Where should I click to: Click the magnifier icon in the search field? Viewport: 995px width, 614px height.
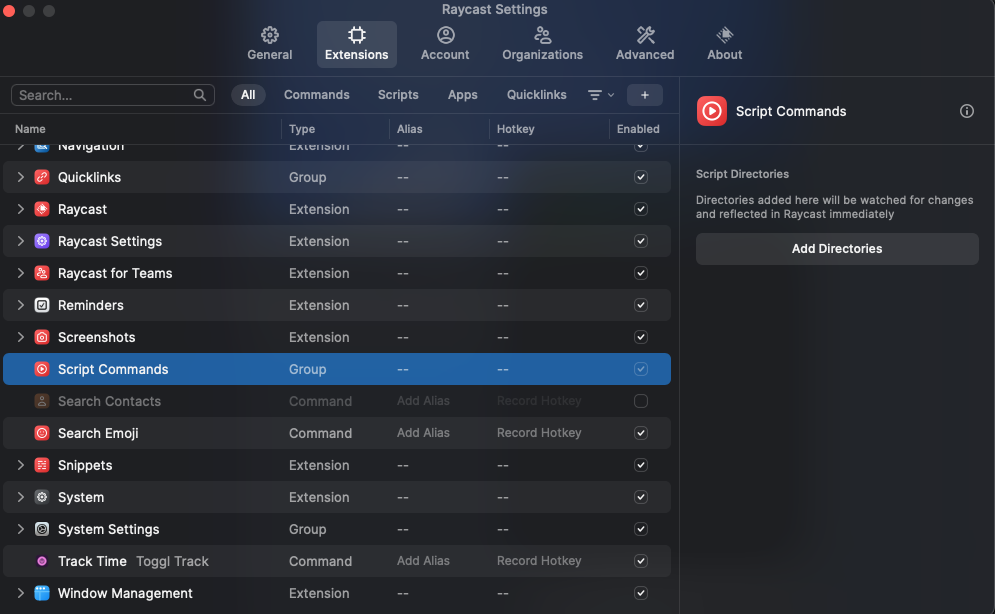click(x=200, y=94)
